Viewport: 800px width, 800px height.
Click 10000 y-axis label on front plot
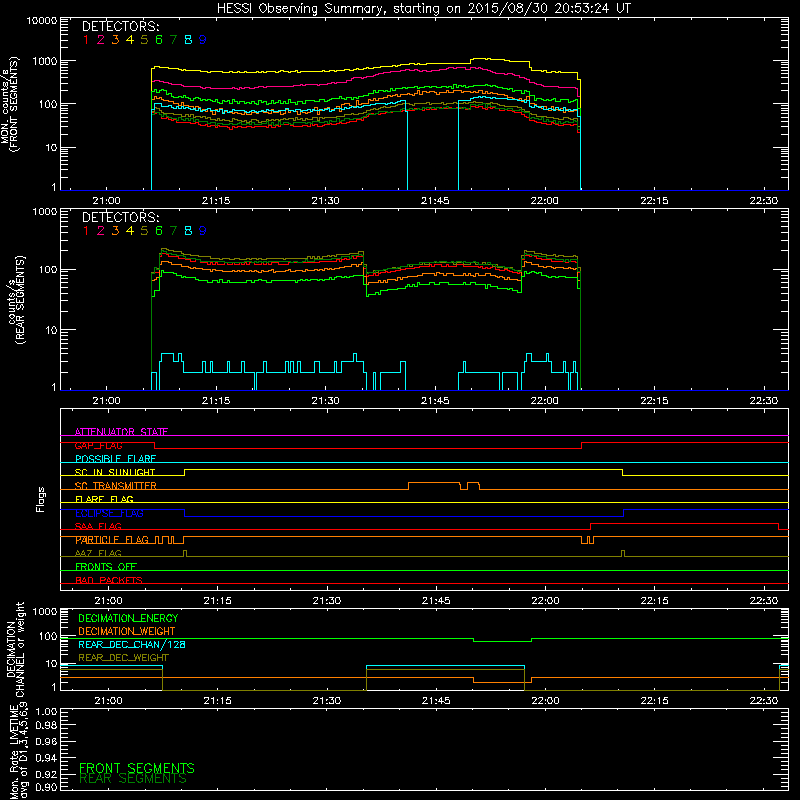(42, 20)
